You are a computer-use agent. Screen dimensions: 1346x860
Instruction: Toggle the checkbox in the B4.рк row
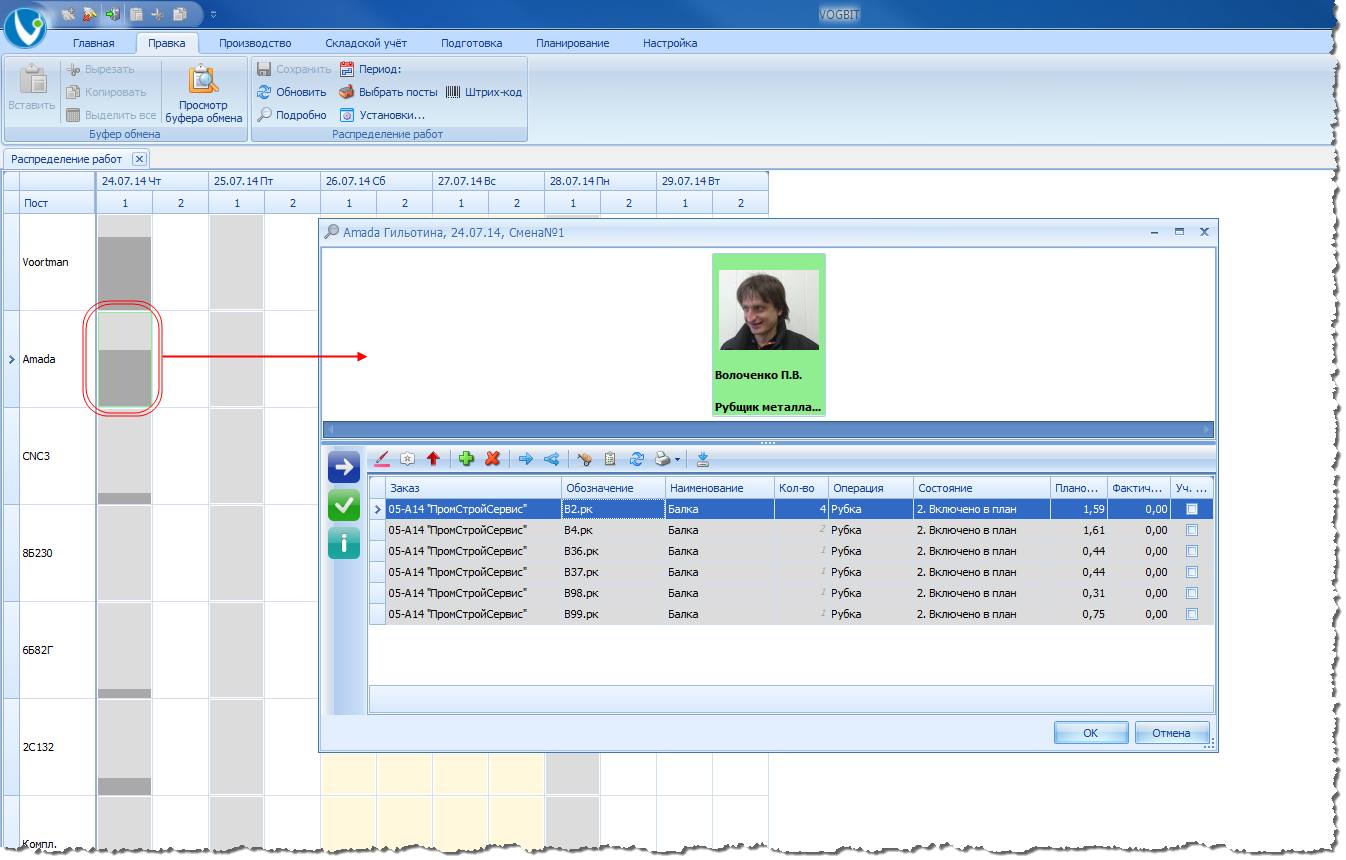(x=1191, y=530)
